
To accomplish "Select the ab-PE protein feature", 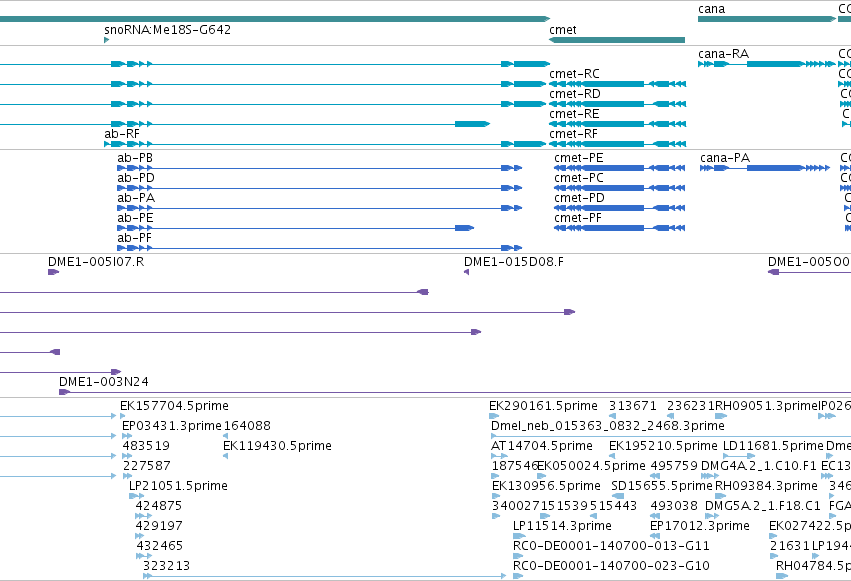I will [x=296, y=228].
